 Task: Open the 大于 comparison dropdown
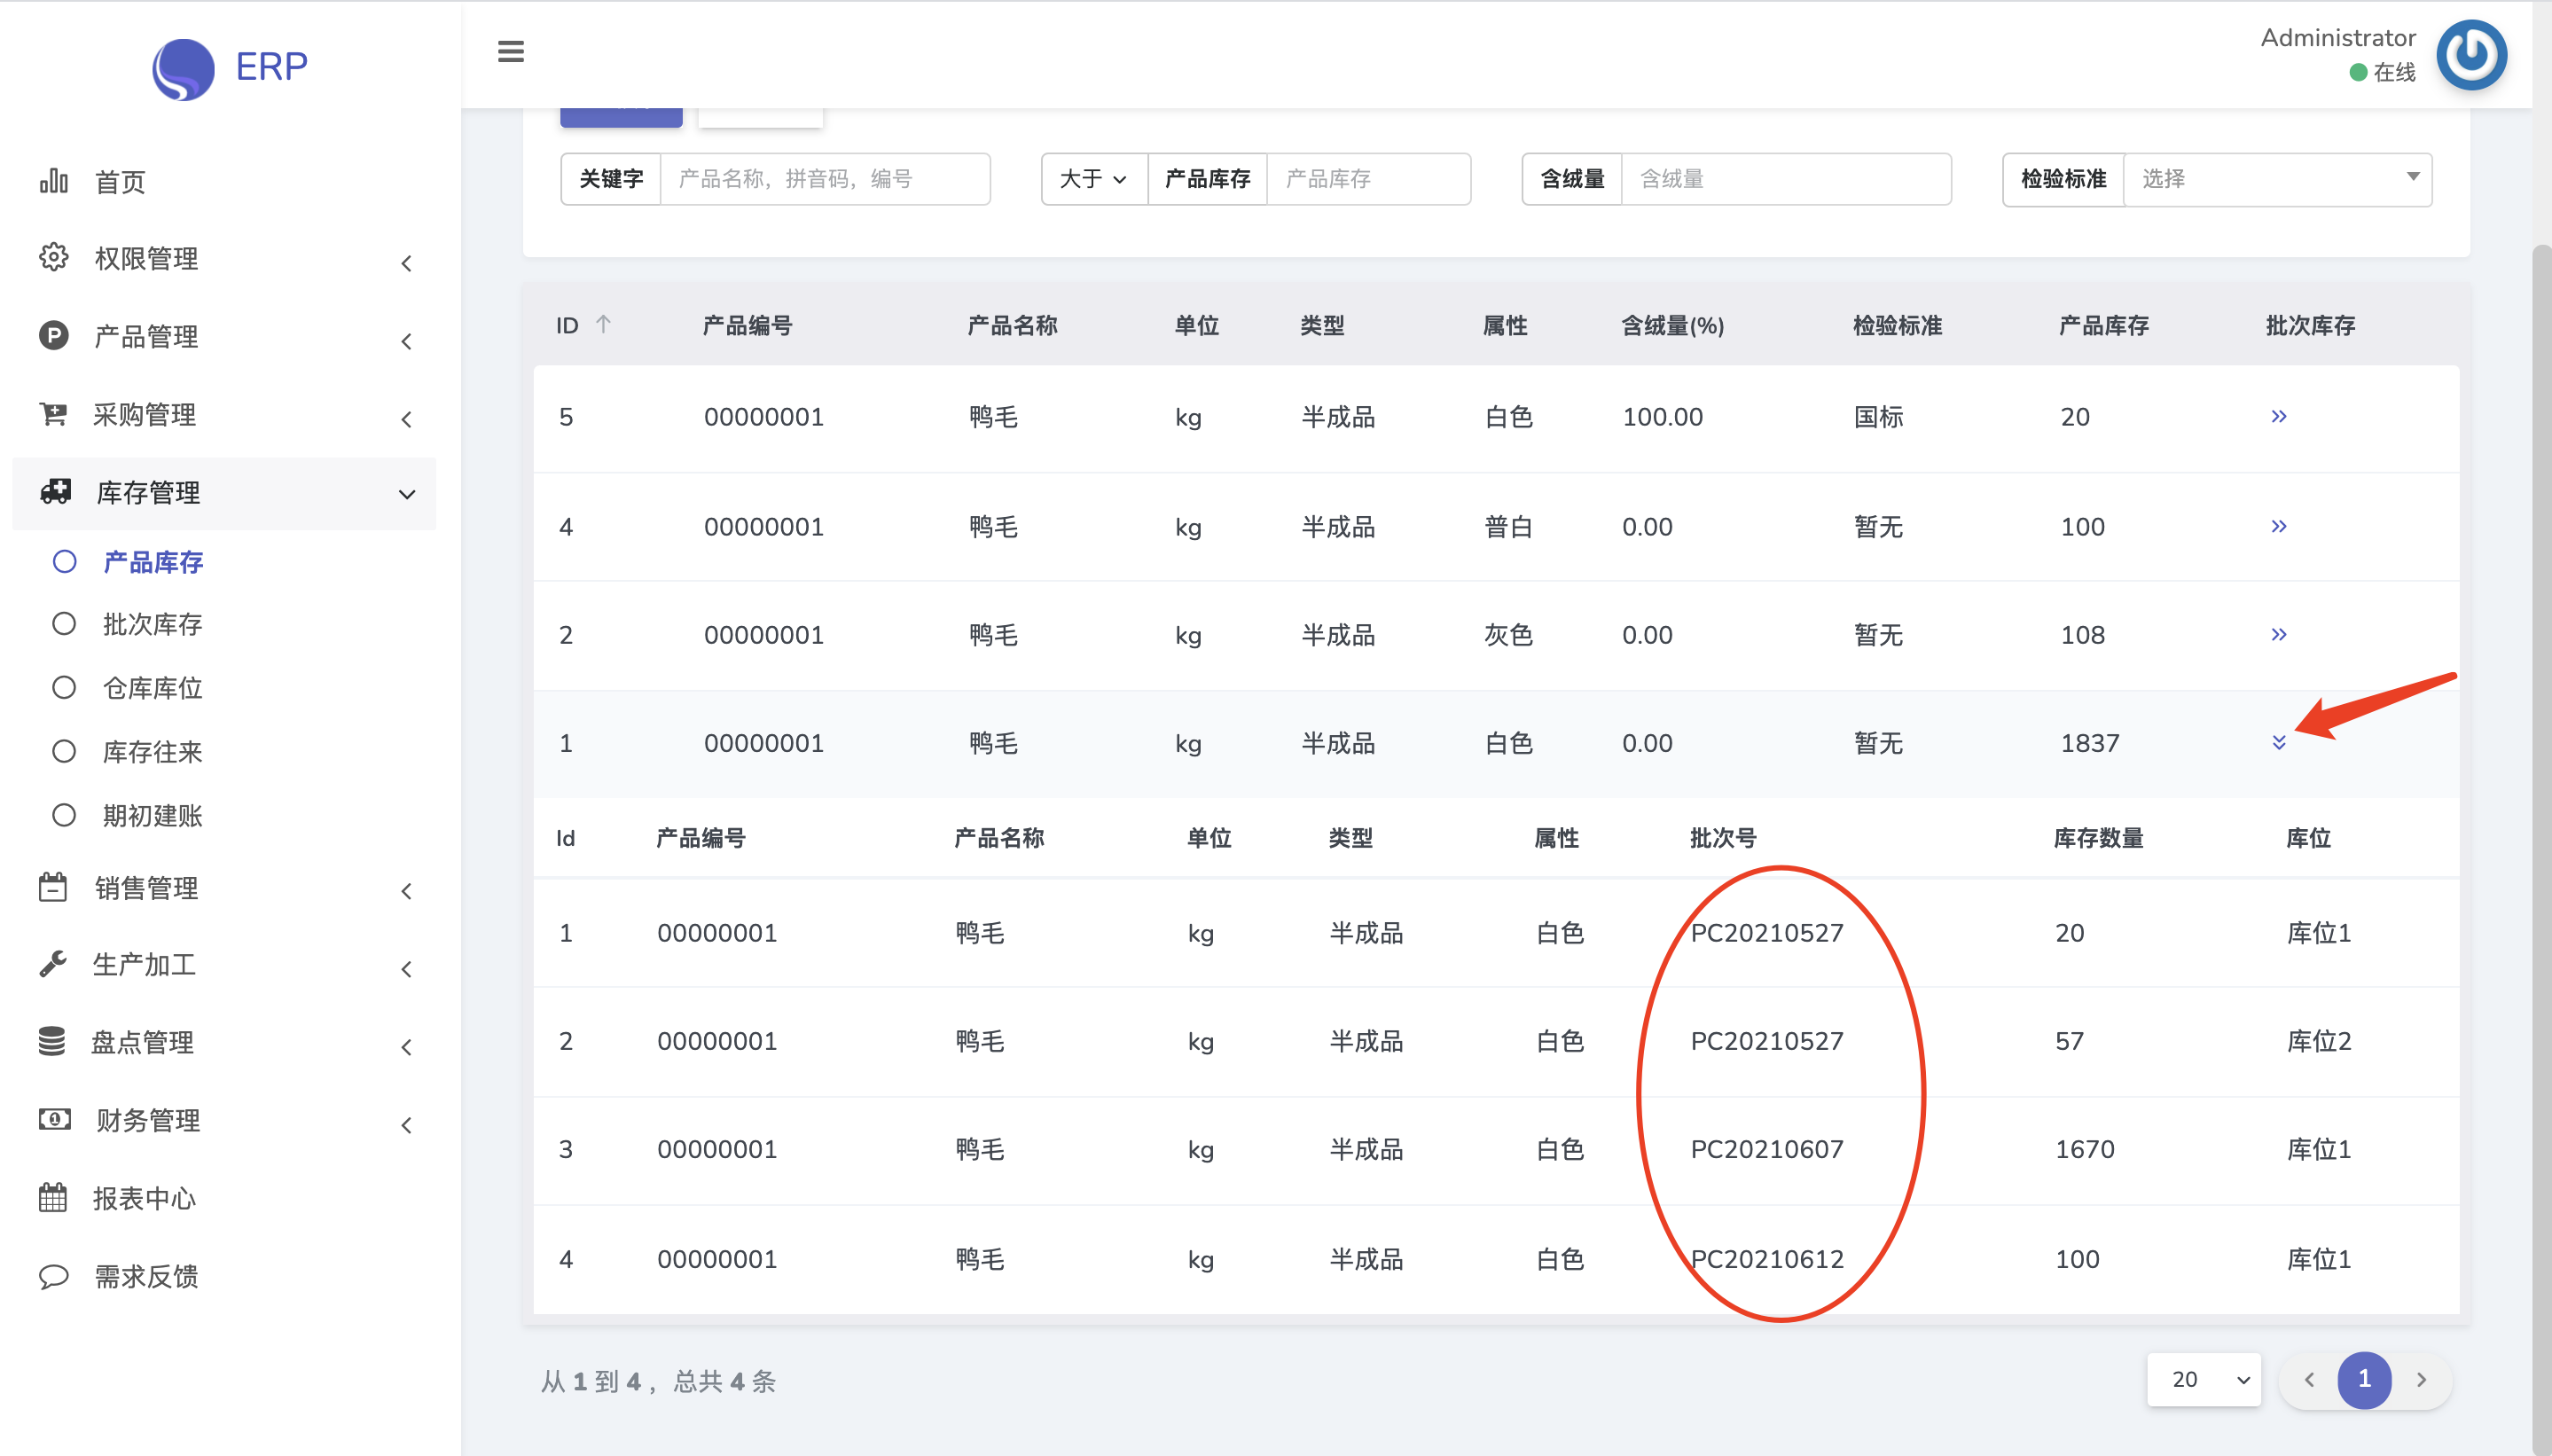tap(1093, 179)
